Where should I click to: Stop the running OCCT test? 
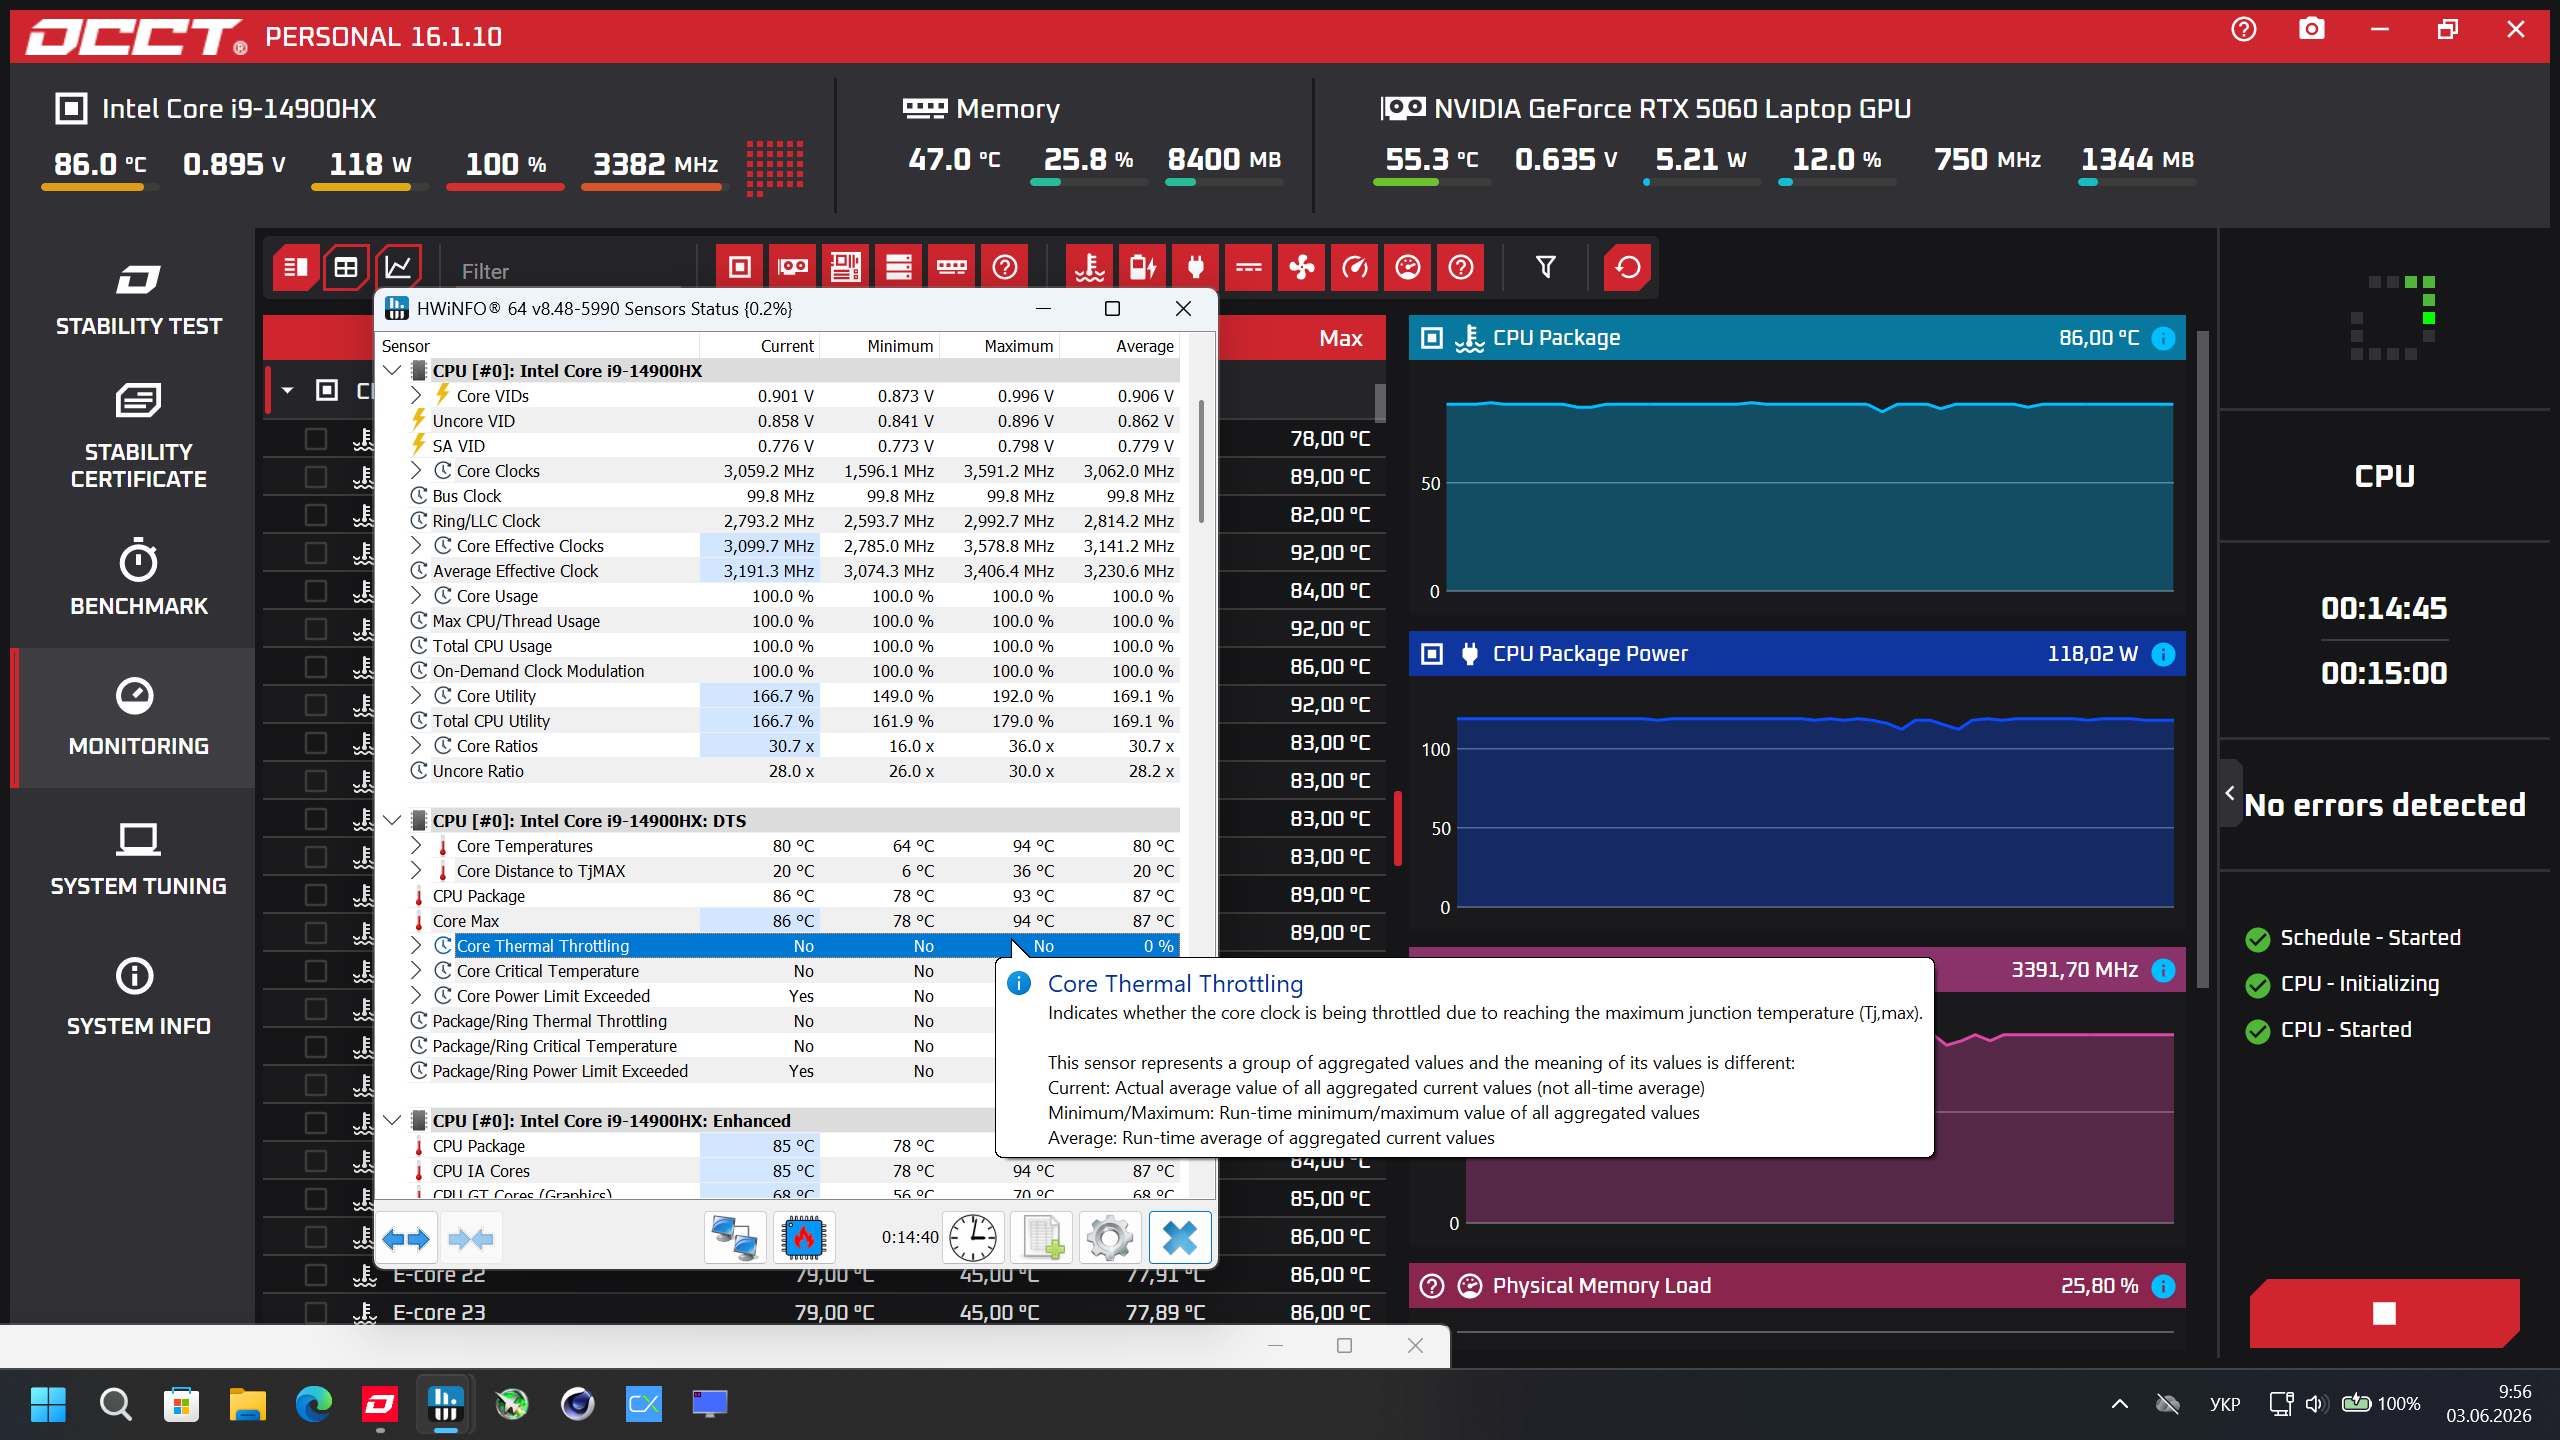click(2384, 1313)
